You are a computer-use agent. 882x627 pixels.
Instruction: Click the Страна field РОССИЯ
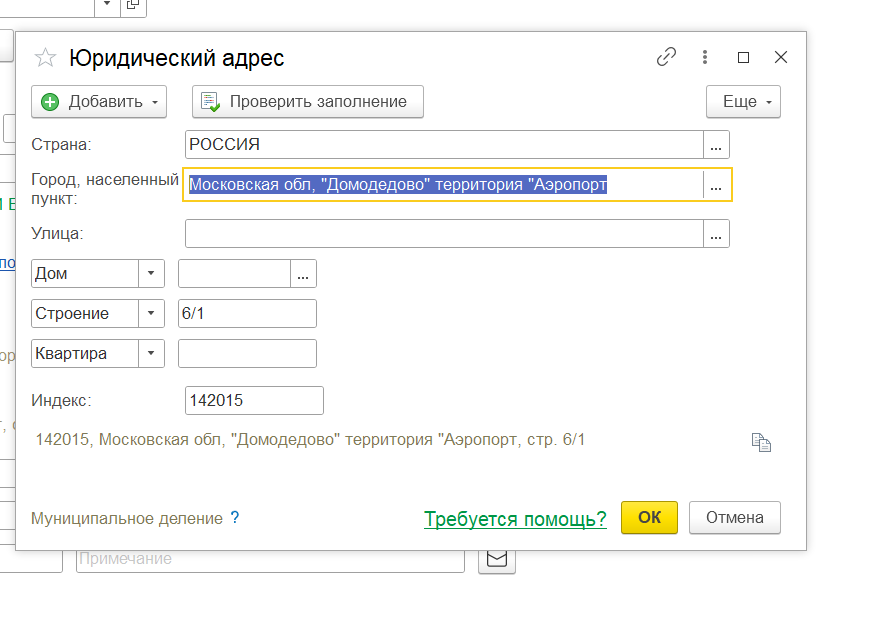[444, 145]
